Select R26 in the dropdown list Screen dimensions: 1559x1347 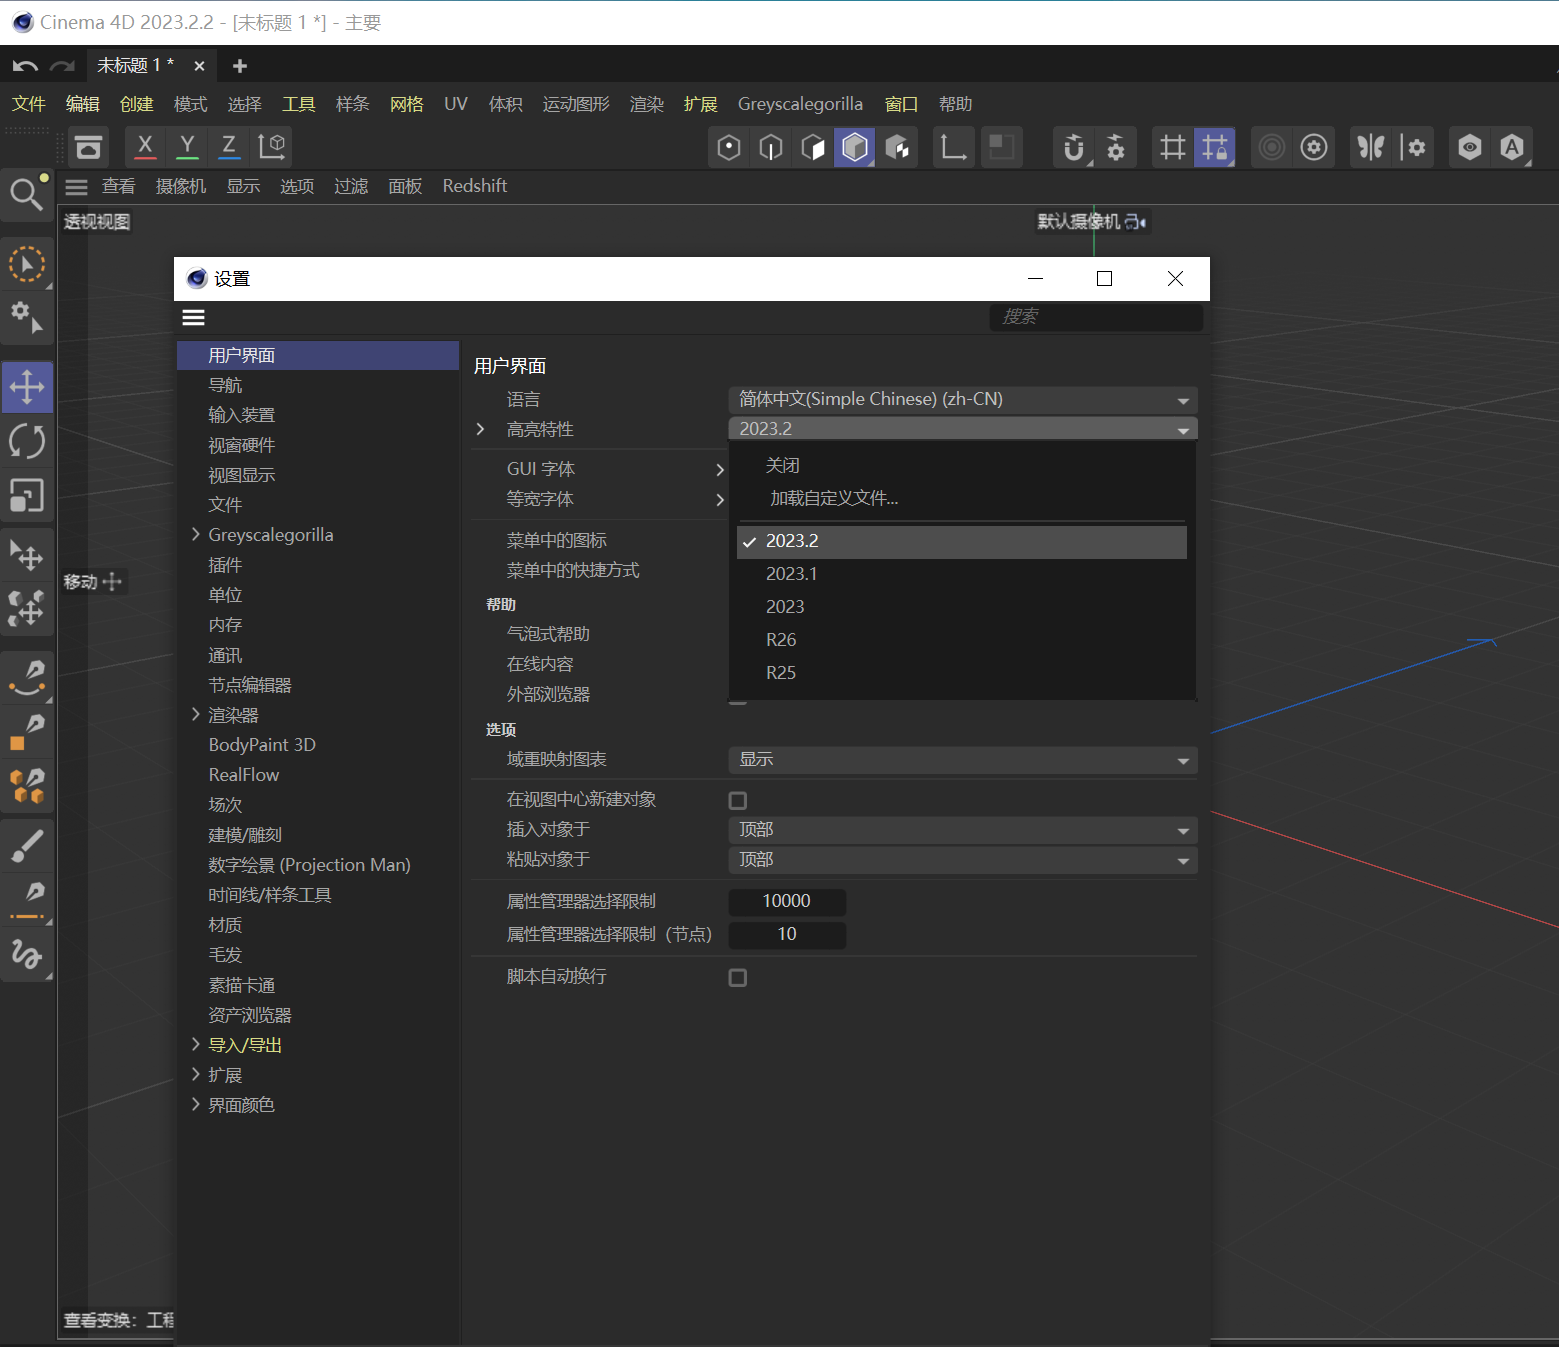click(962, 640)
